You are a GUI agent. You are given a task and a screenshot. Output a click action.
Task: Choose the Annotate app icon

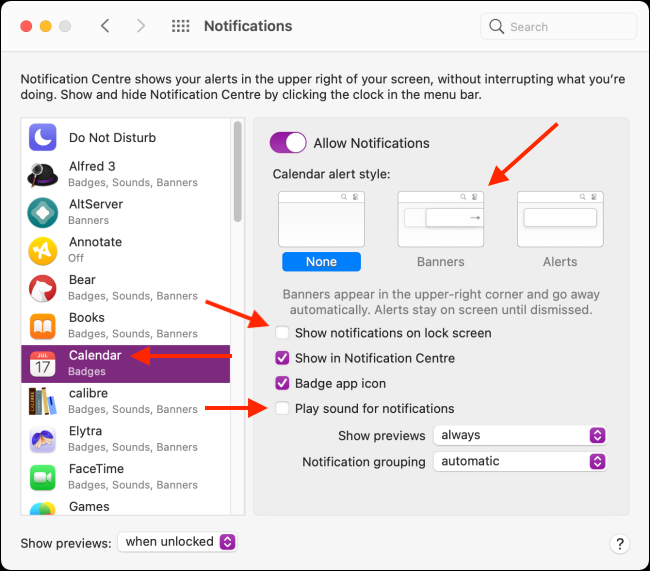click(x=42, y=250)
